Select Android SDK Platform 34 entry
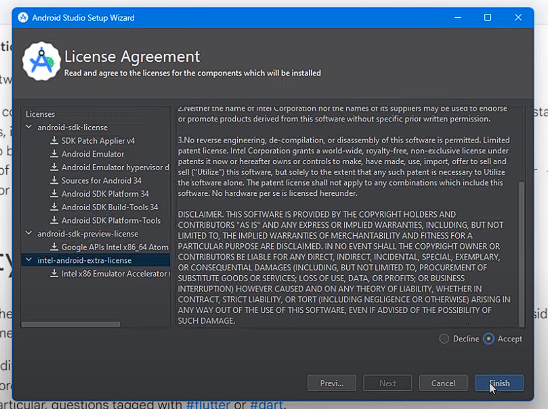This screenshot has width=548, height=409. pos(105,194)
